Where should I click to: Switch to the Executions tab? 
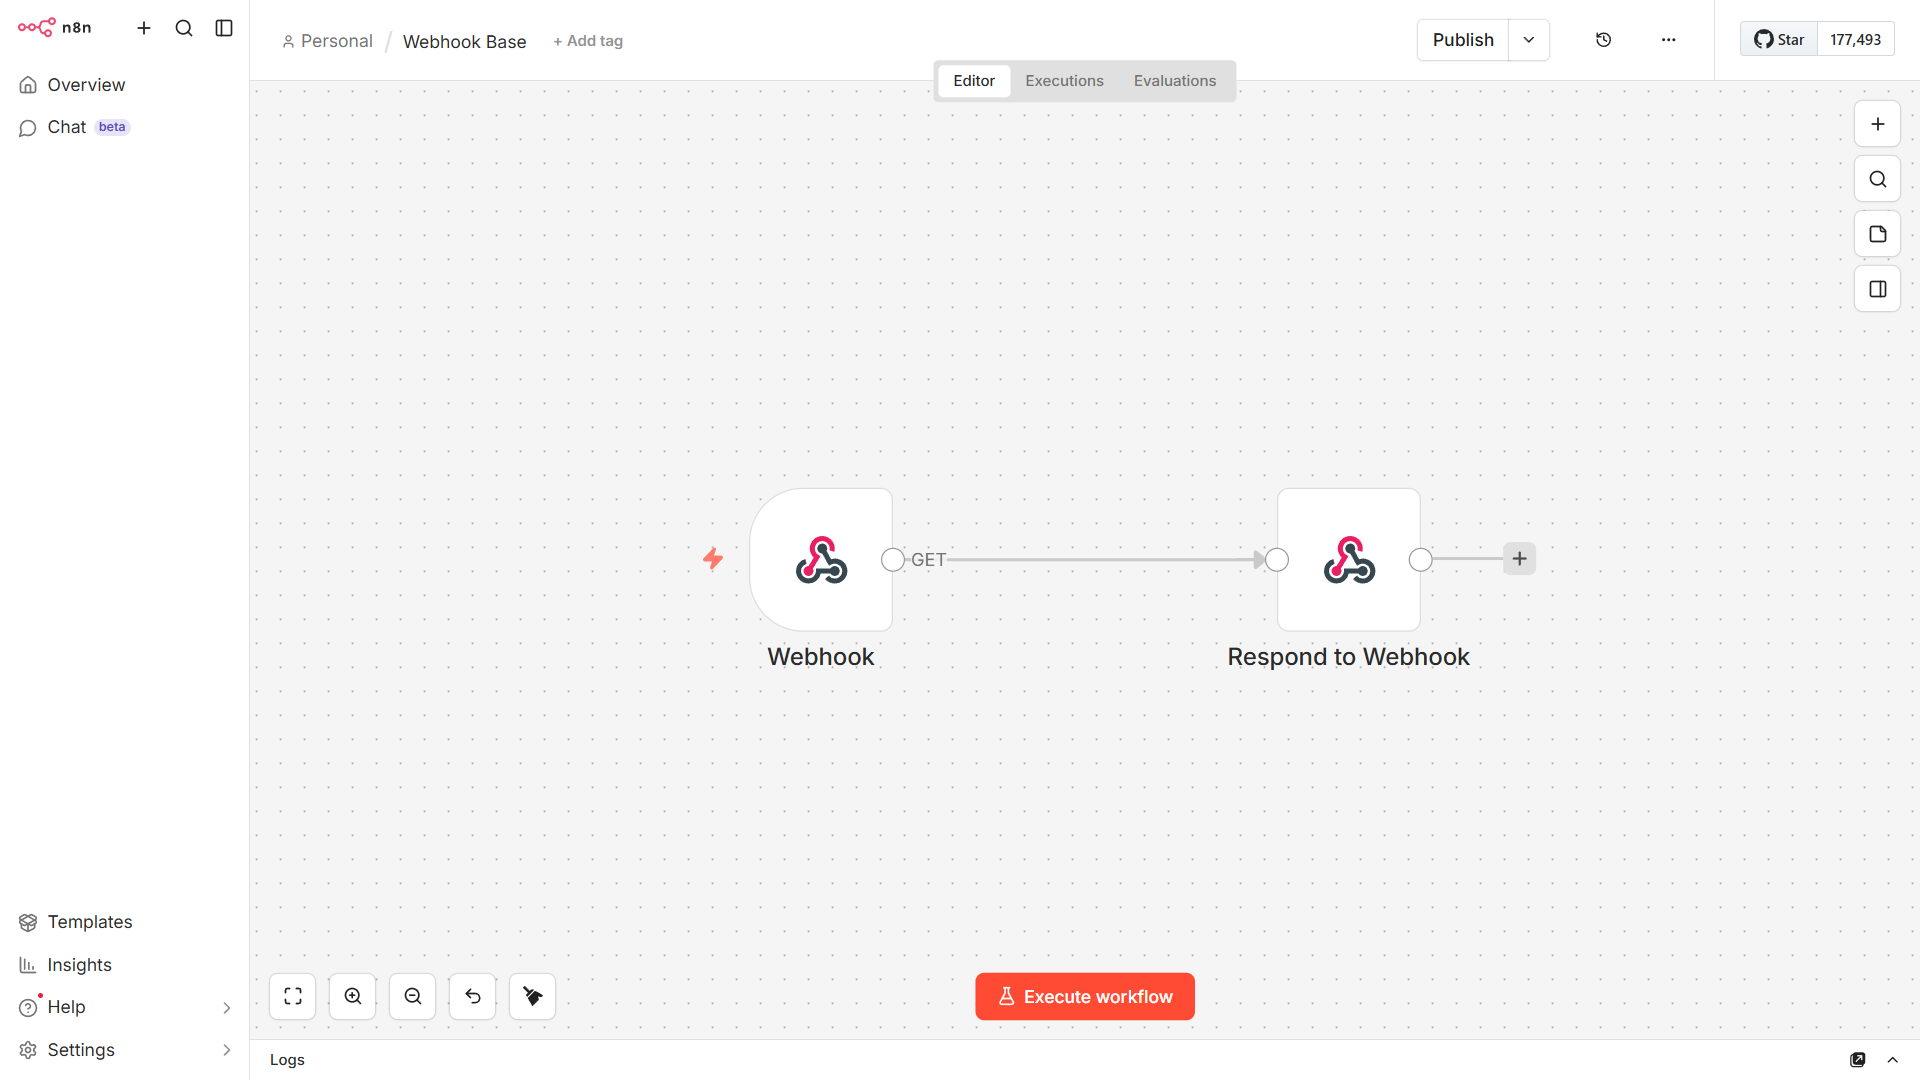[1064, 81]
